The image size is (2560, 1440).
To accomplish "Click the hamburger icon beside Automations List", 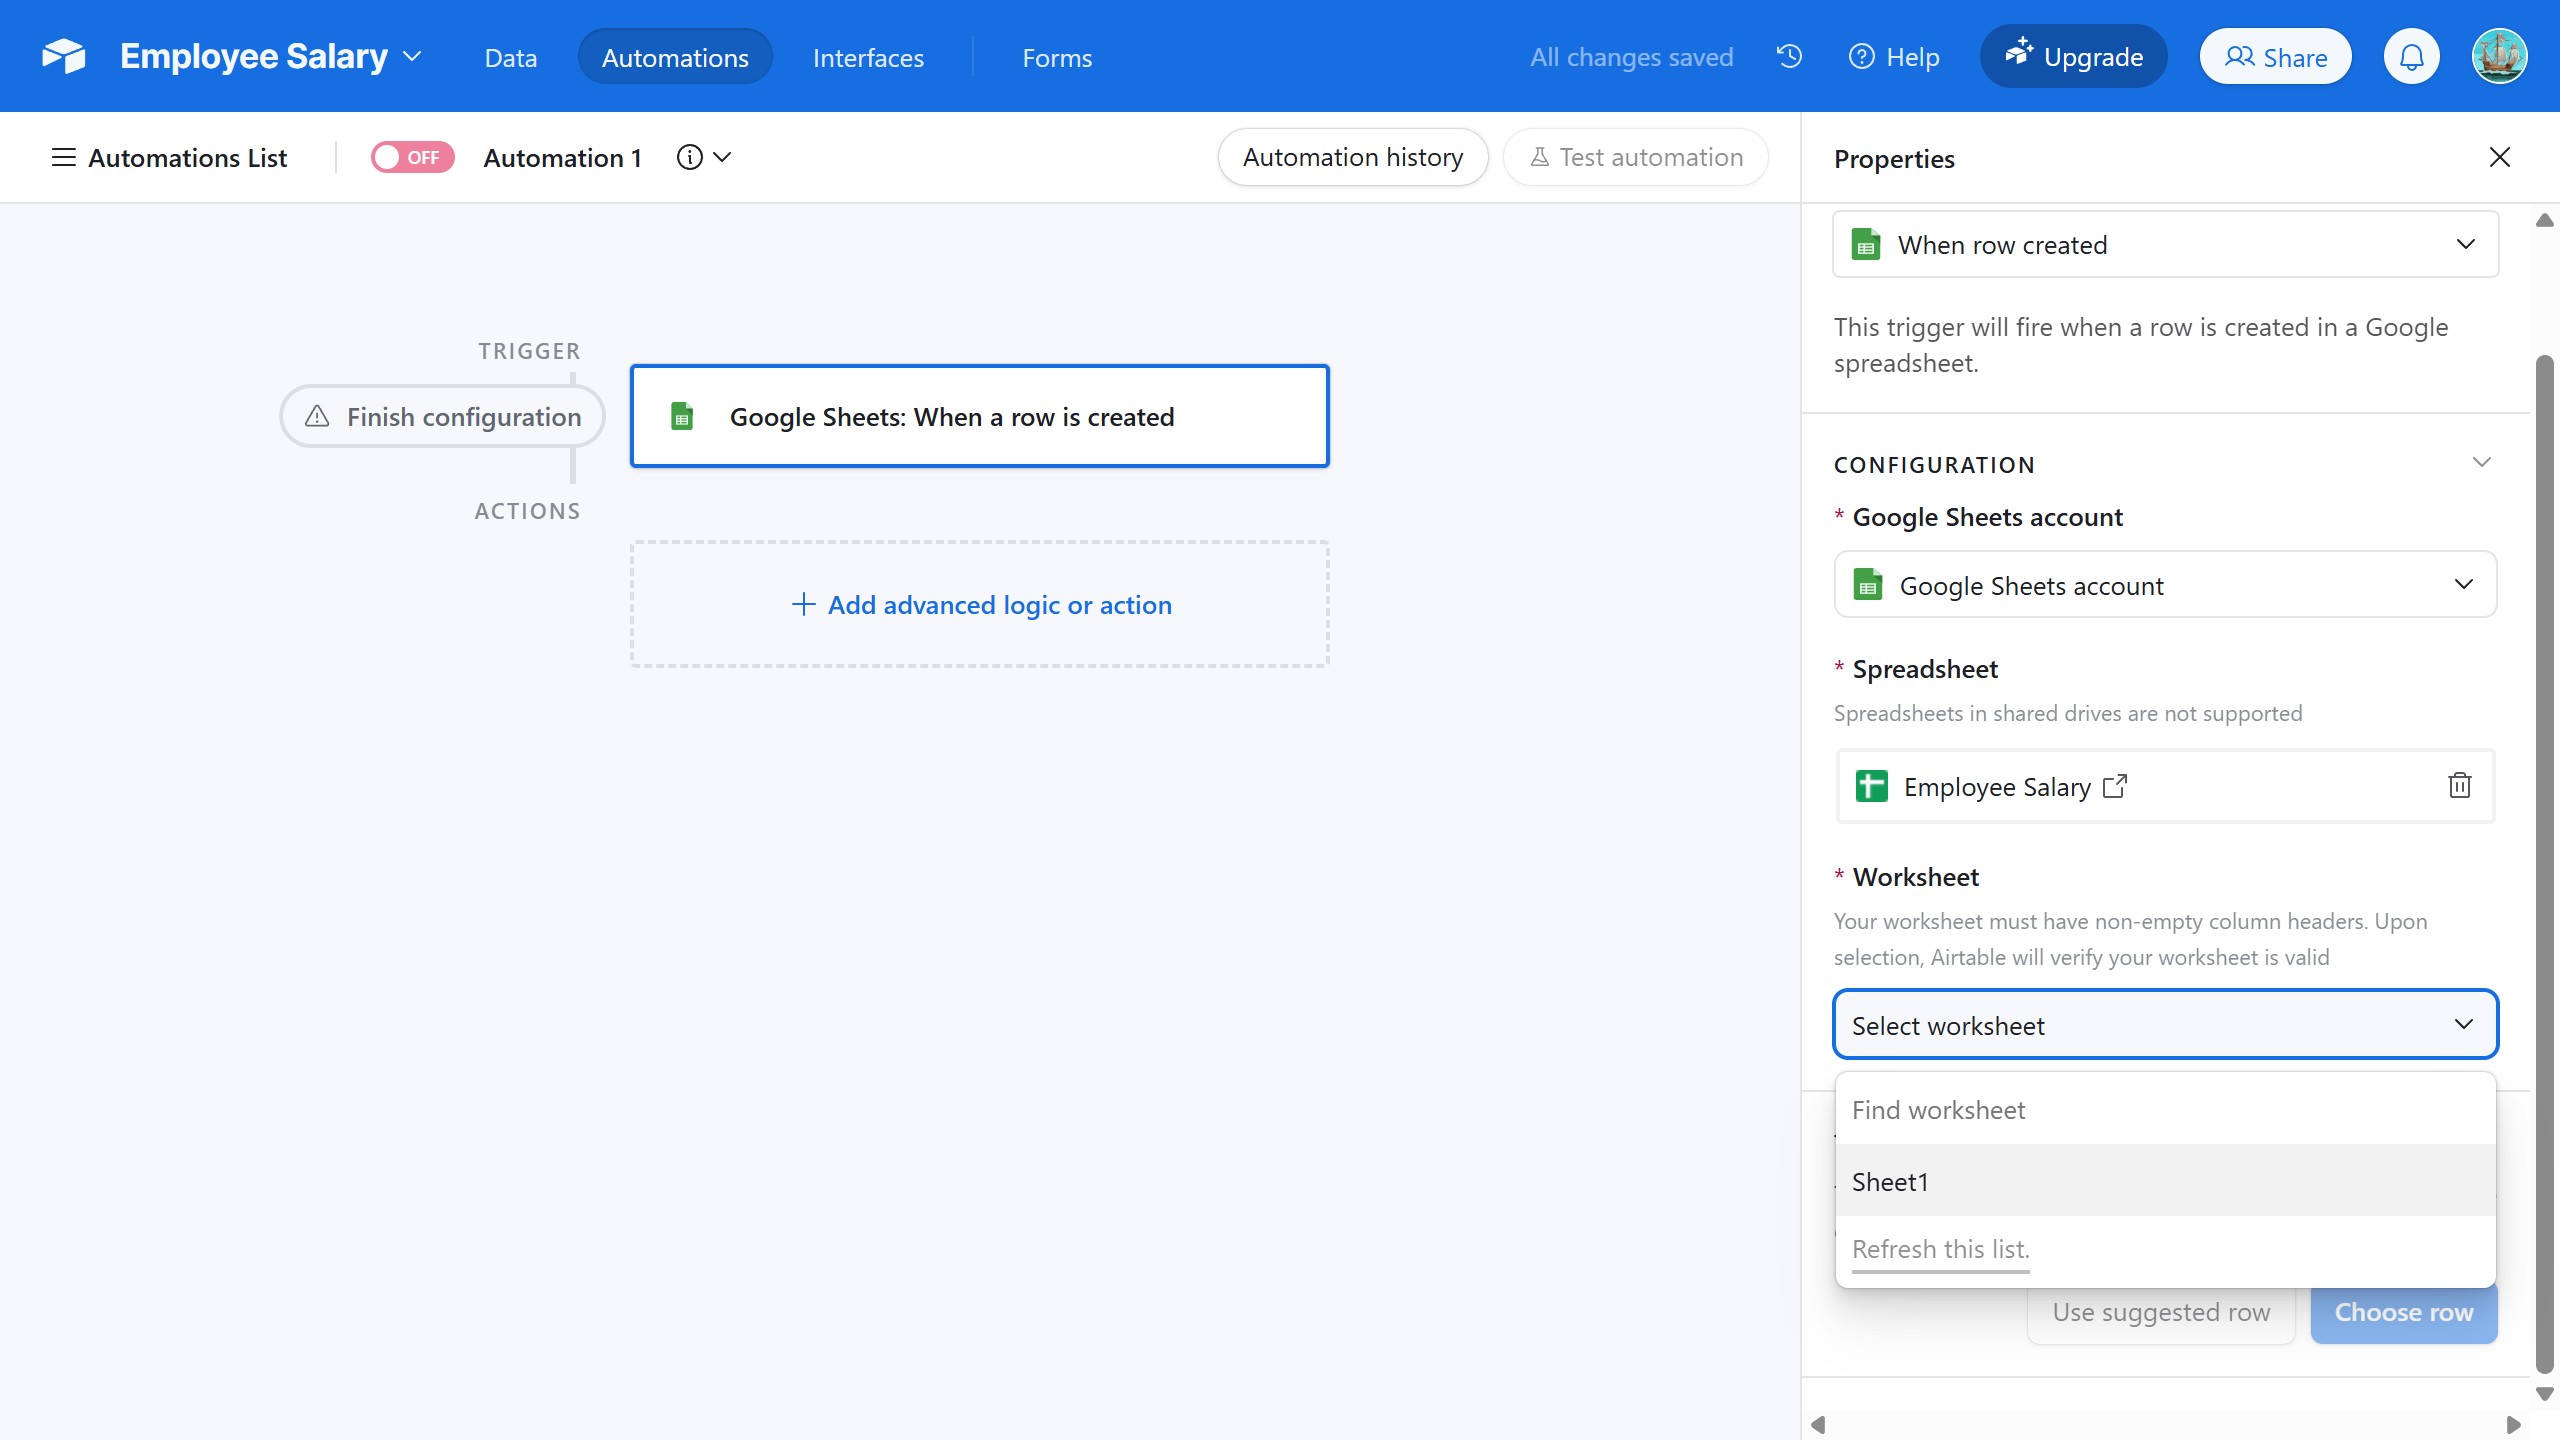I will [63, 157].
